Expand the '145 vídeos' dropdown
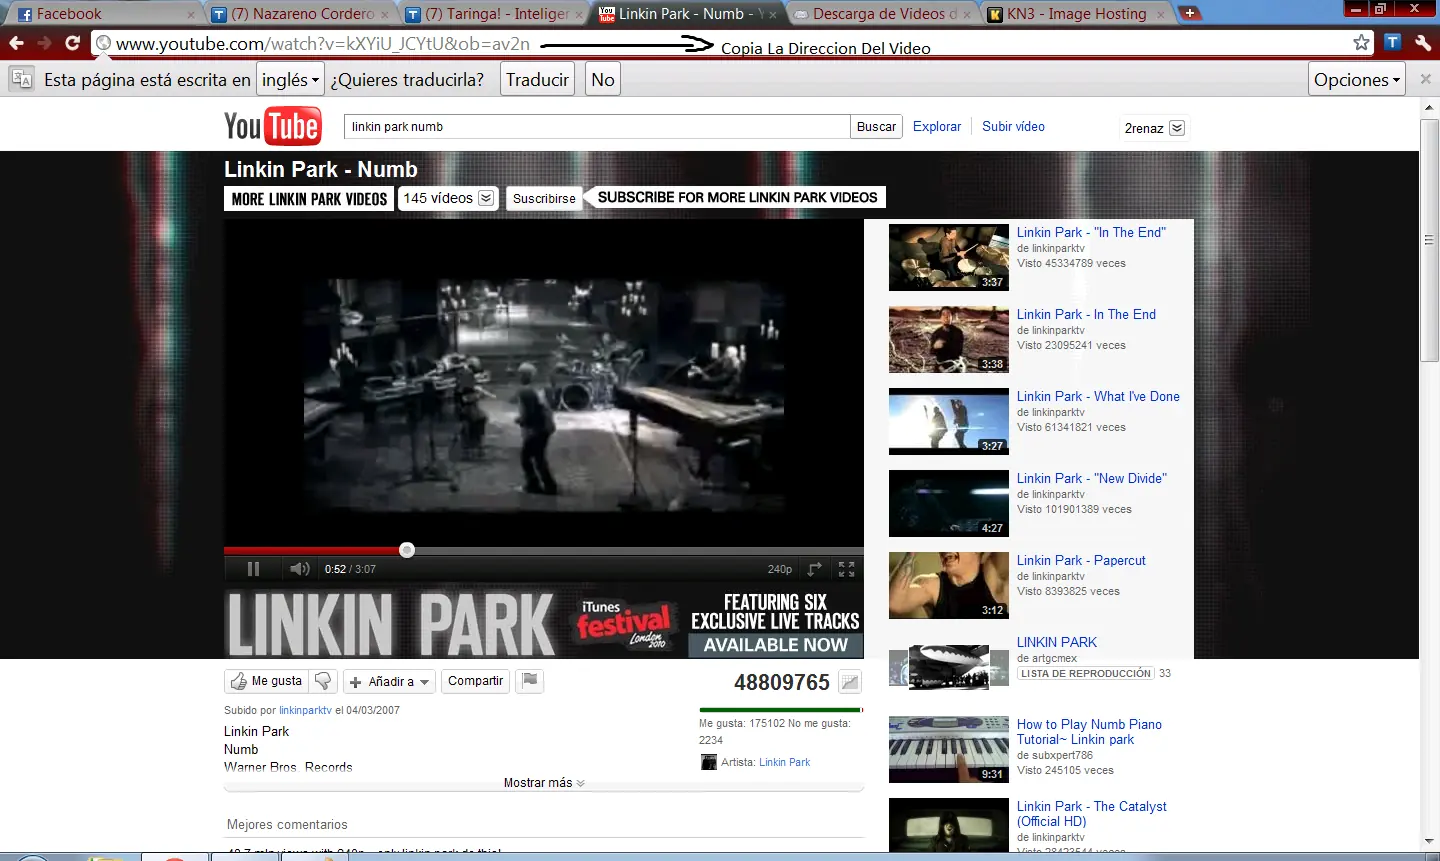Viewport: 1440px width, 861px height. 487,198
